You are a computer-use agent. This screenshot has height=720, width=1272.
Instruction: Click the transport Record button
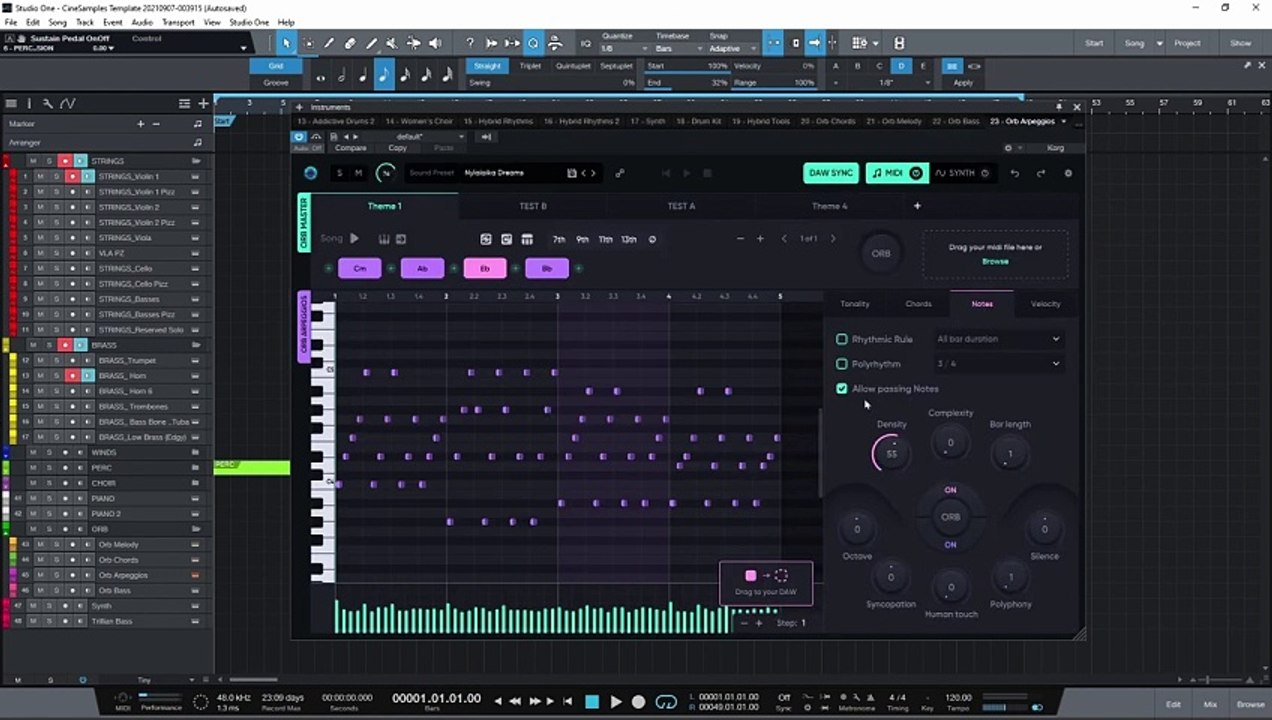638,702
